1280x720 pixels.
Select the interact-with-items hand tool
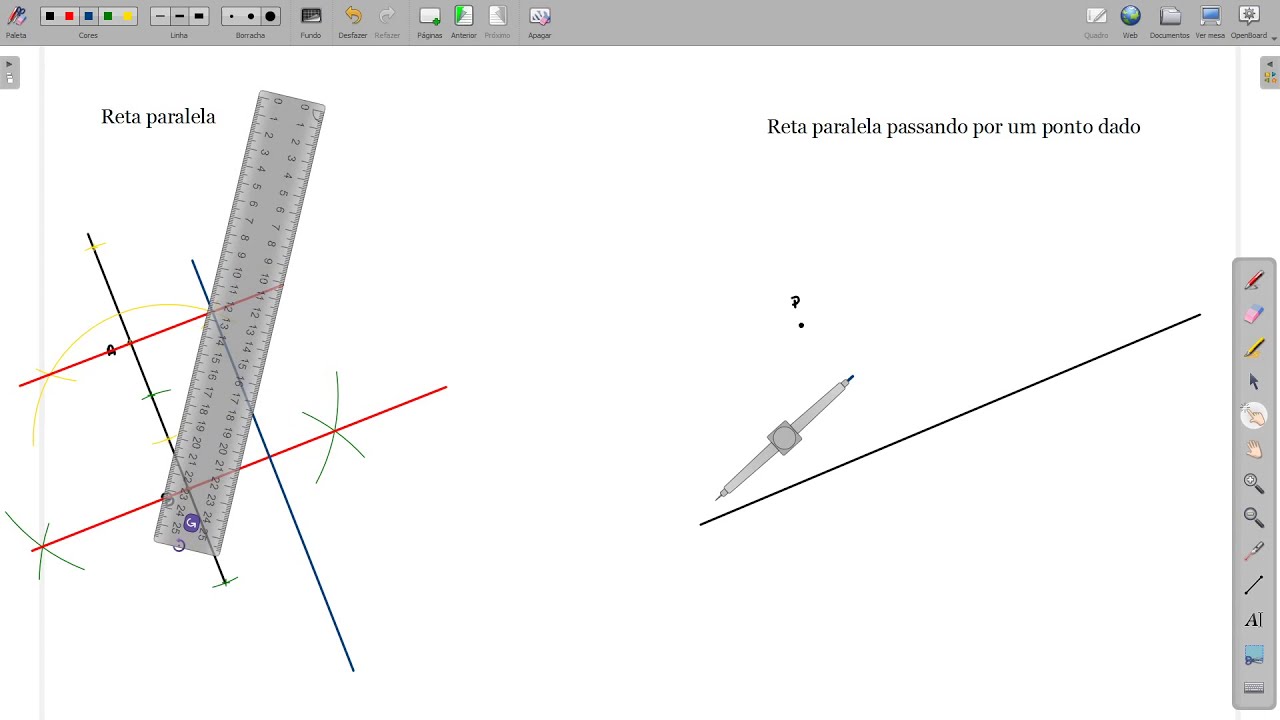point(1254,416)
